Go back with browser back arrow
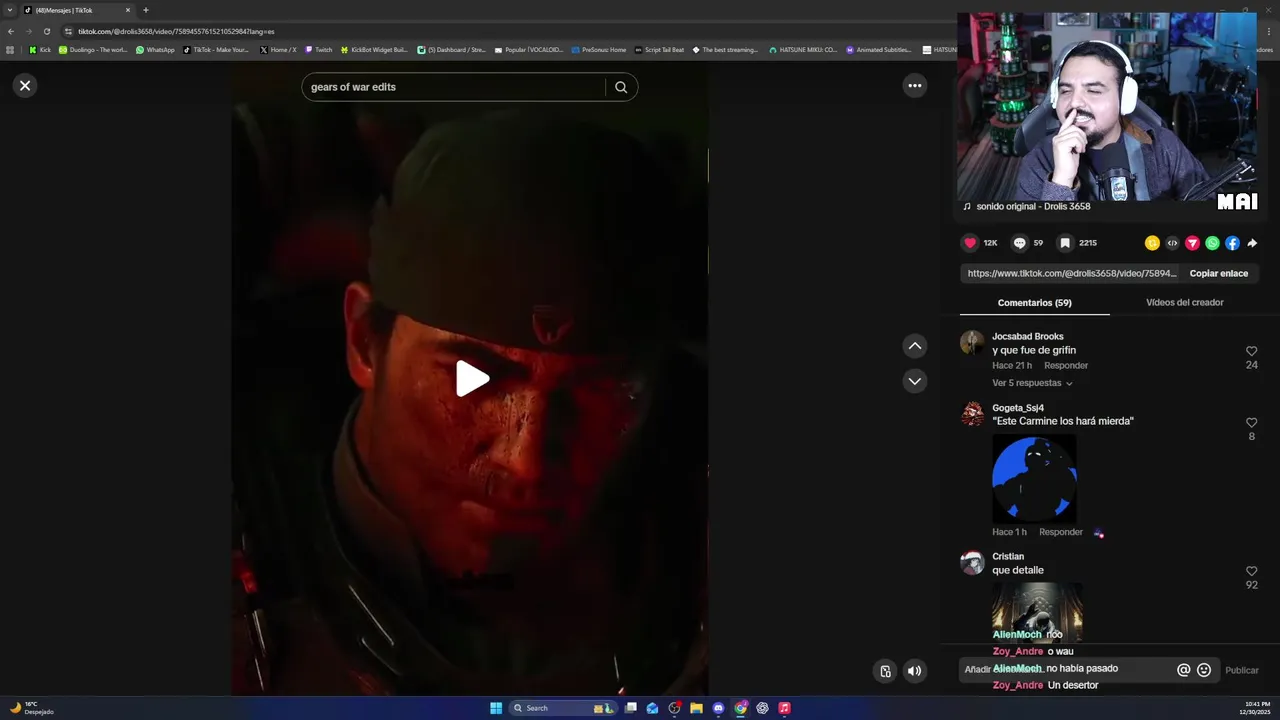This screenshot has width=1280, height=720. coord(11,31)
